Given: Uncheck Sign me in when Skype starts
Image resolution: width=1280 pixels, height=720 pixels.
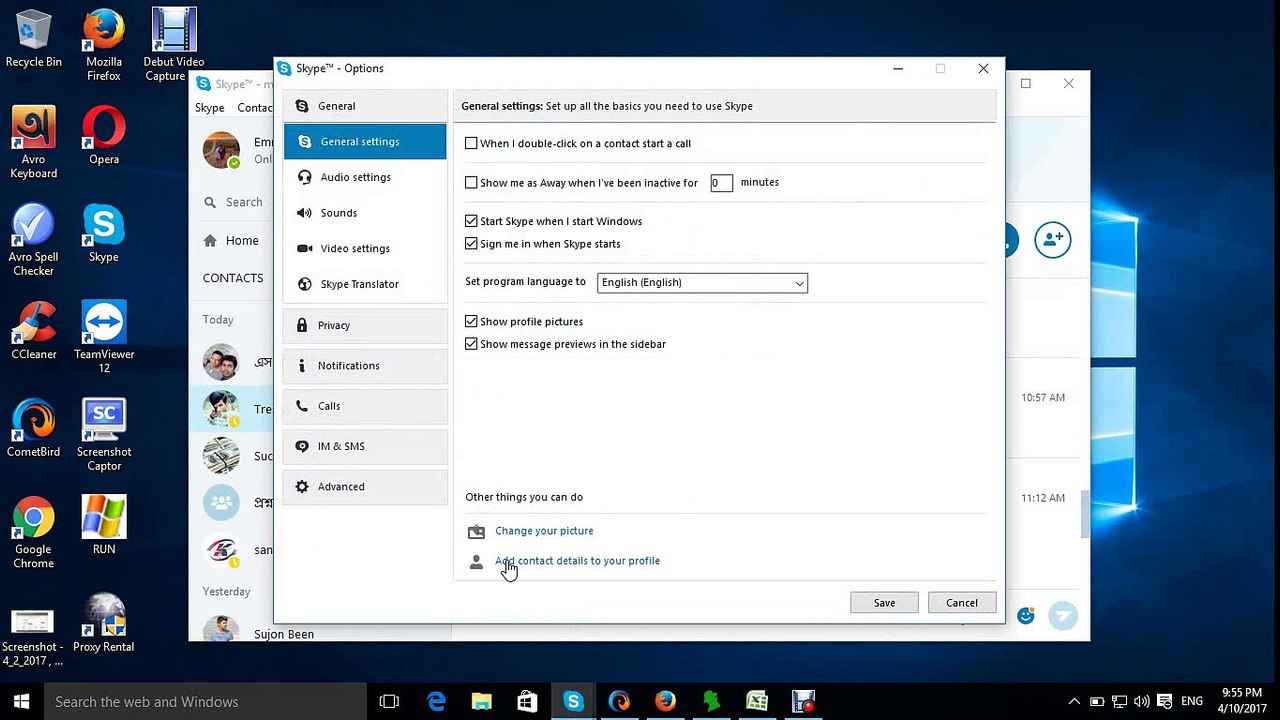Looking at the screenshot, I should tap(471, 243).
